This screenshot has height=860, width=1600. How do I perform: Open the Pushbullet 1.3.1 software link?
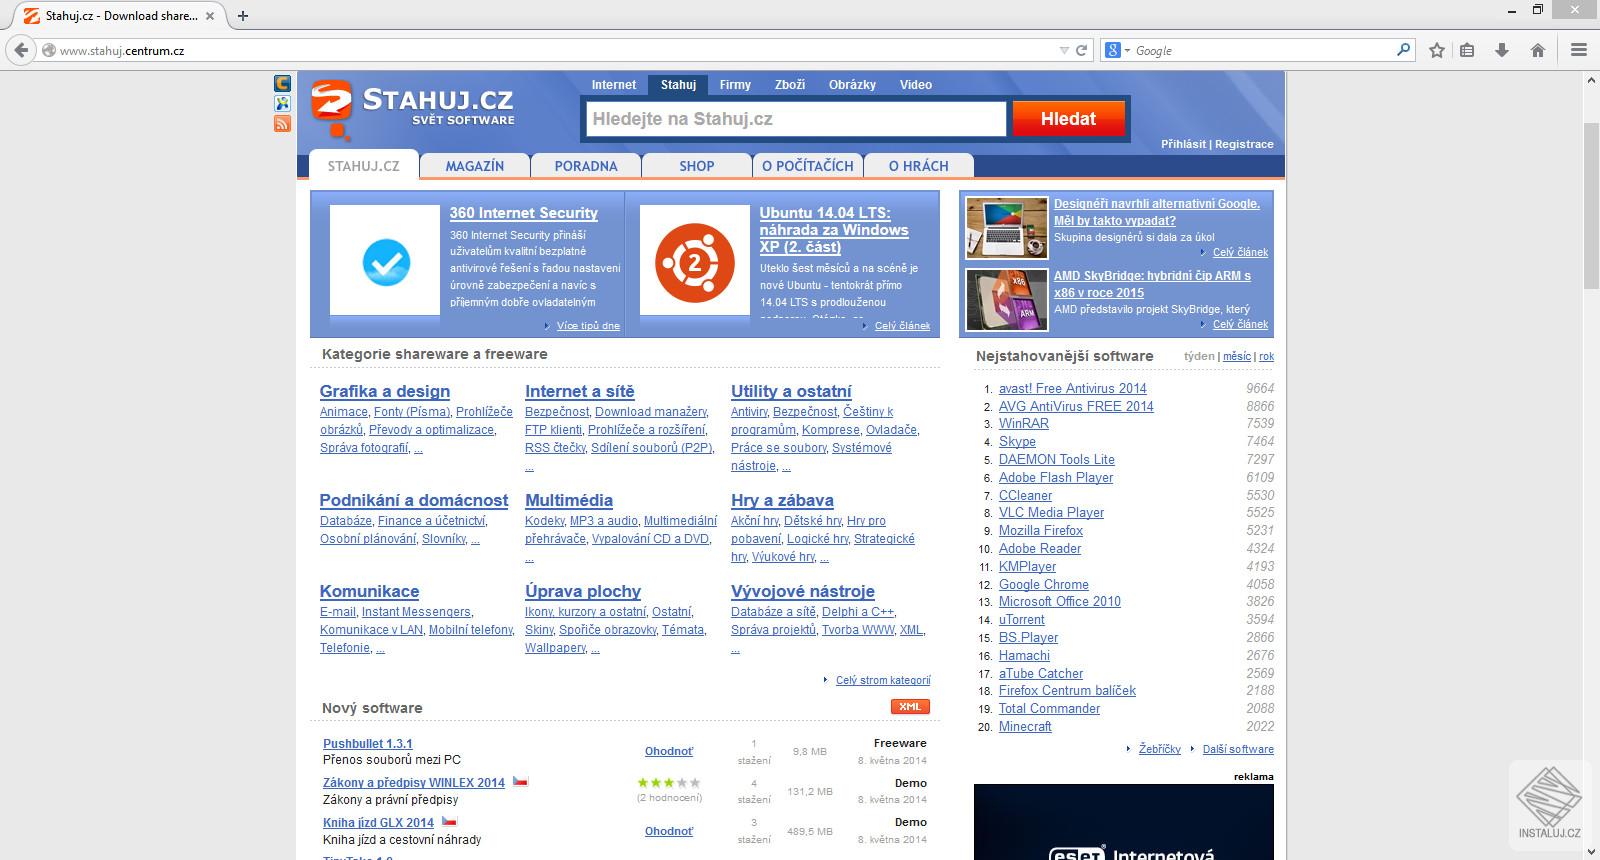click(x=368, y=743)
